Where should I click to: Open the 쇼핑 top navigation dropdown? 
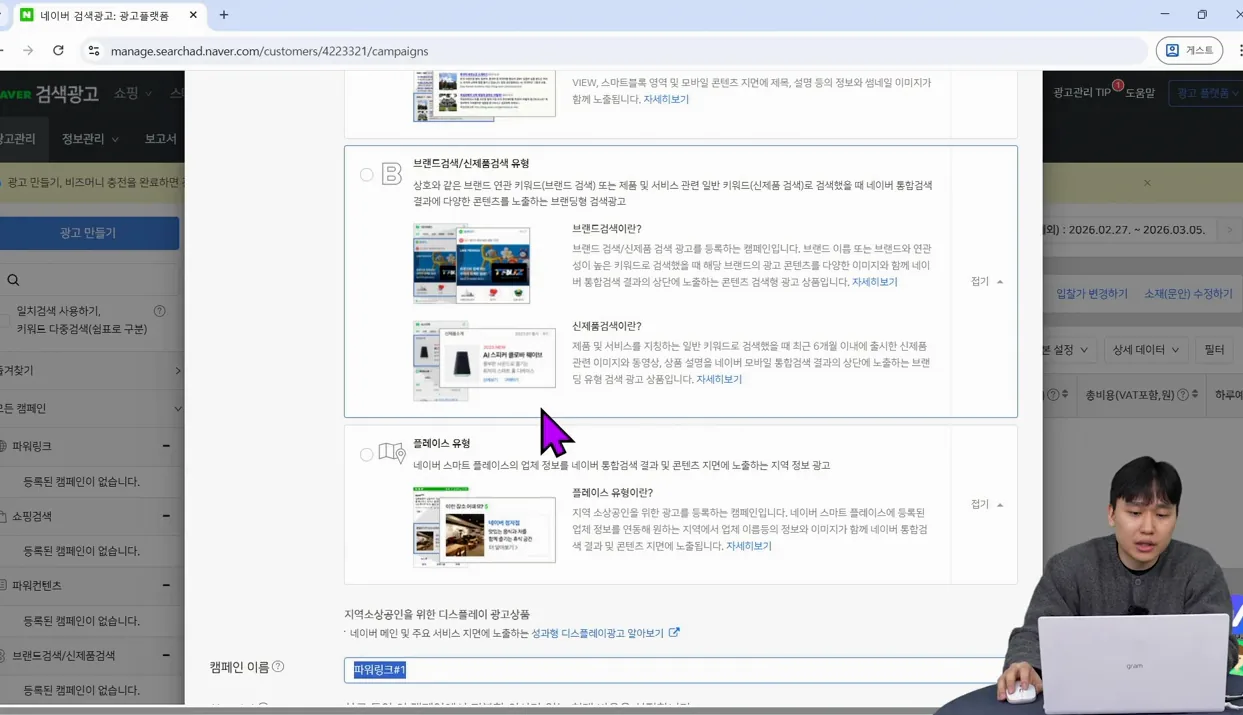point(132,93)
